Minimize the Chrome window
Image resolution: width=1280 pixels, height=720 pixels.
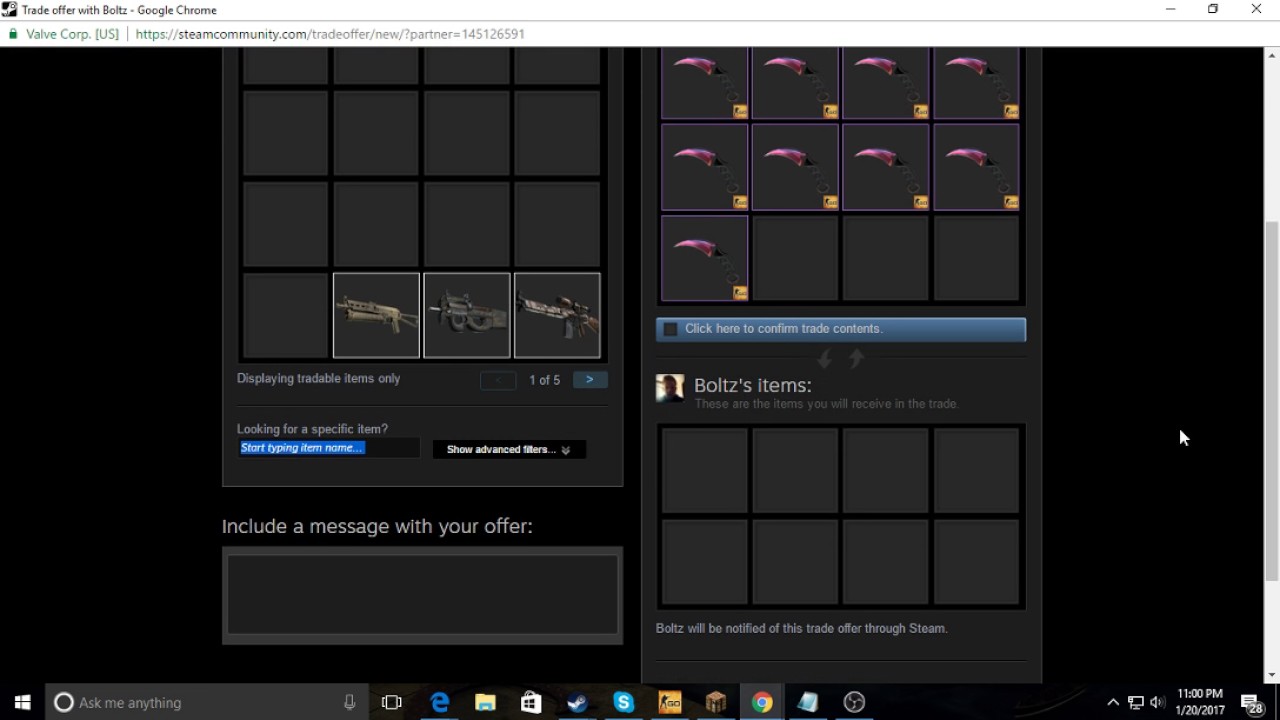(1170, 9)
